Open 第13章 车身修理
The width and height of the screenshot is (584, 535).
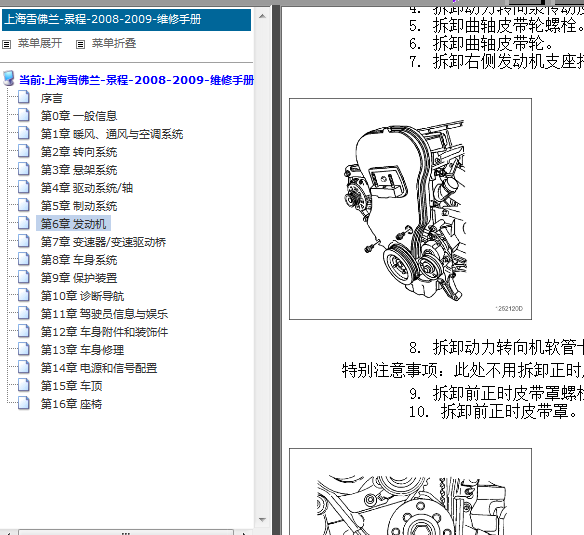click(82, 350)
